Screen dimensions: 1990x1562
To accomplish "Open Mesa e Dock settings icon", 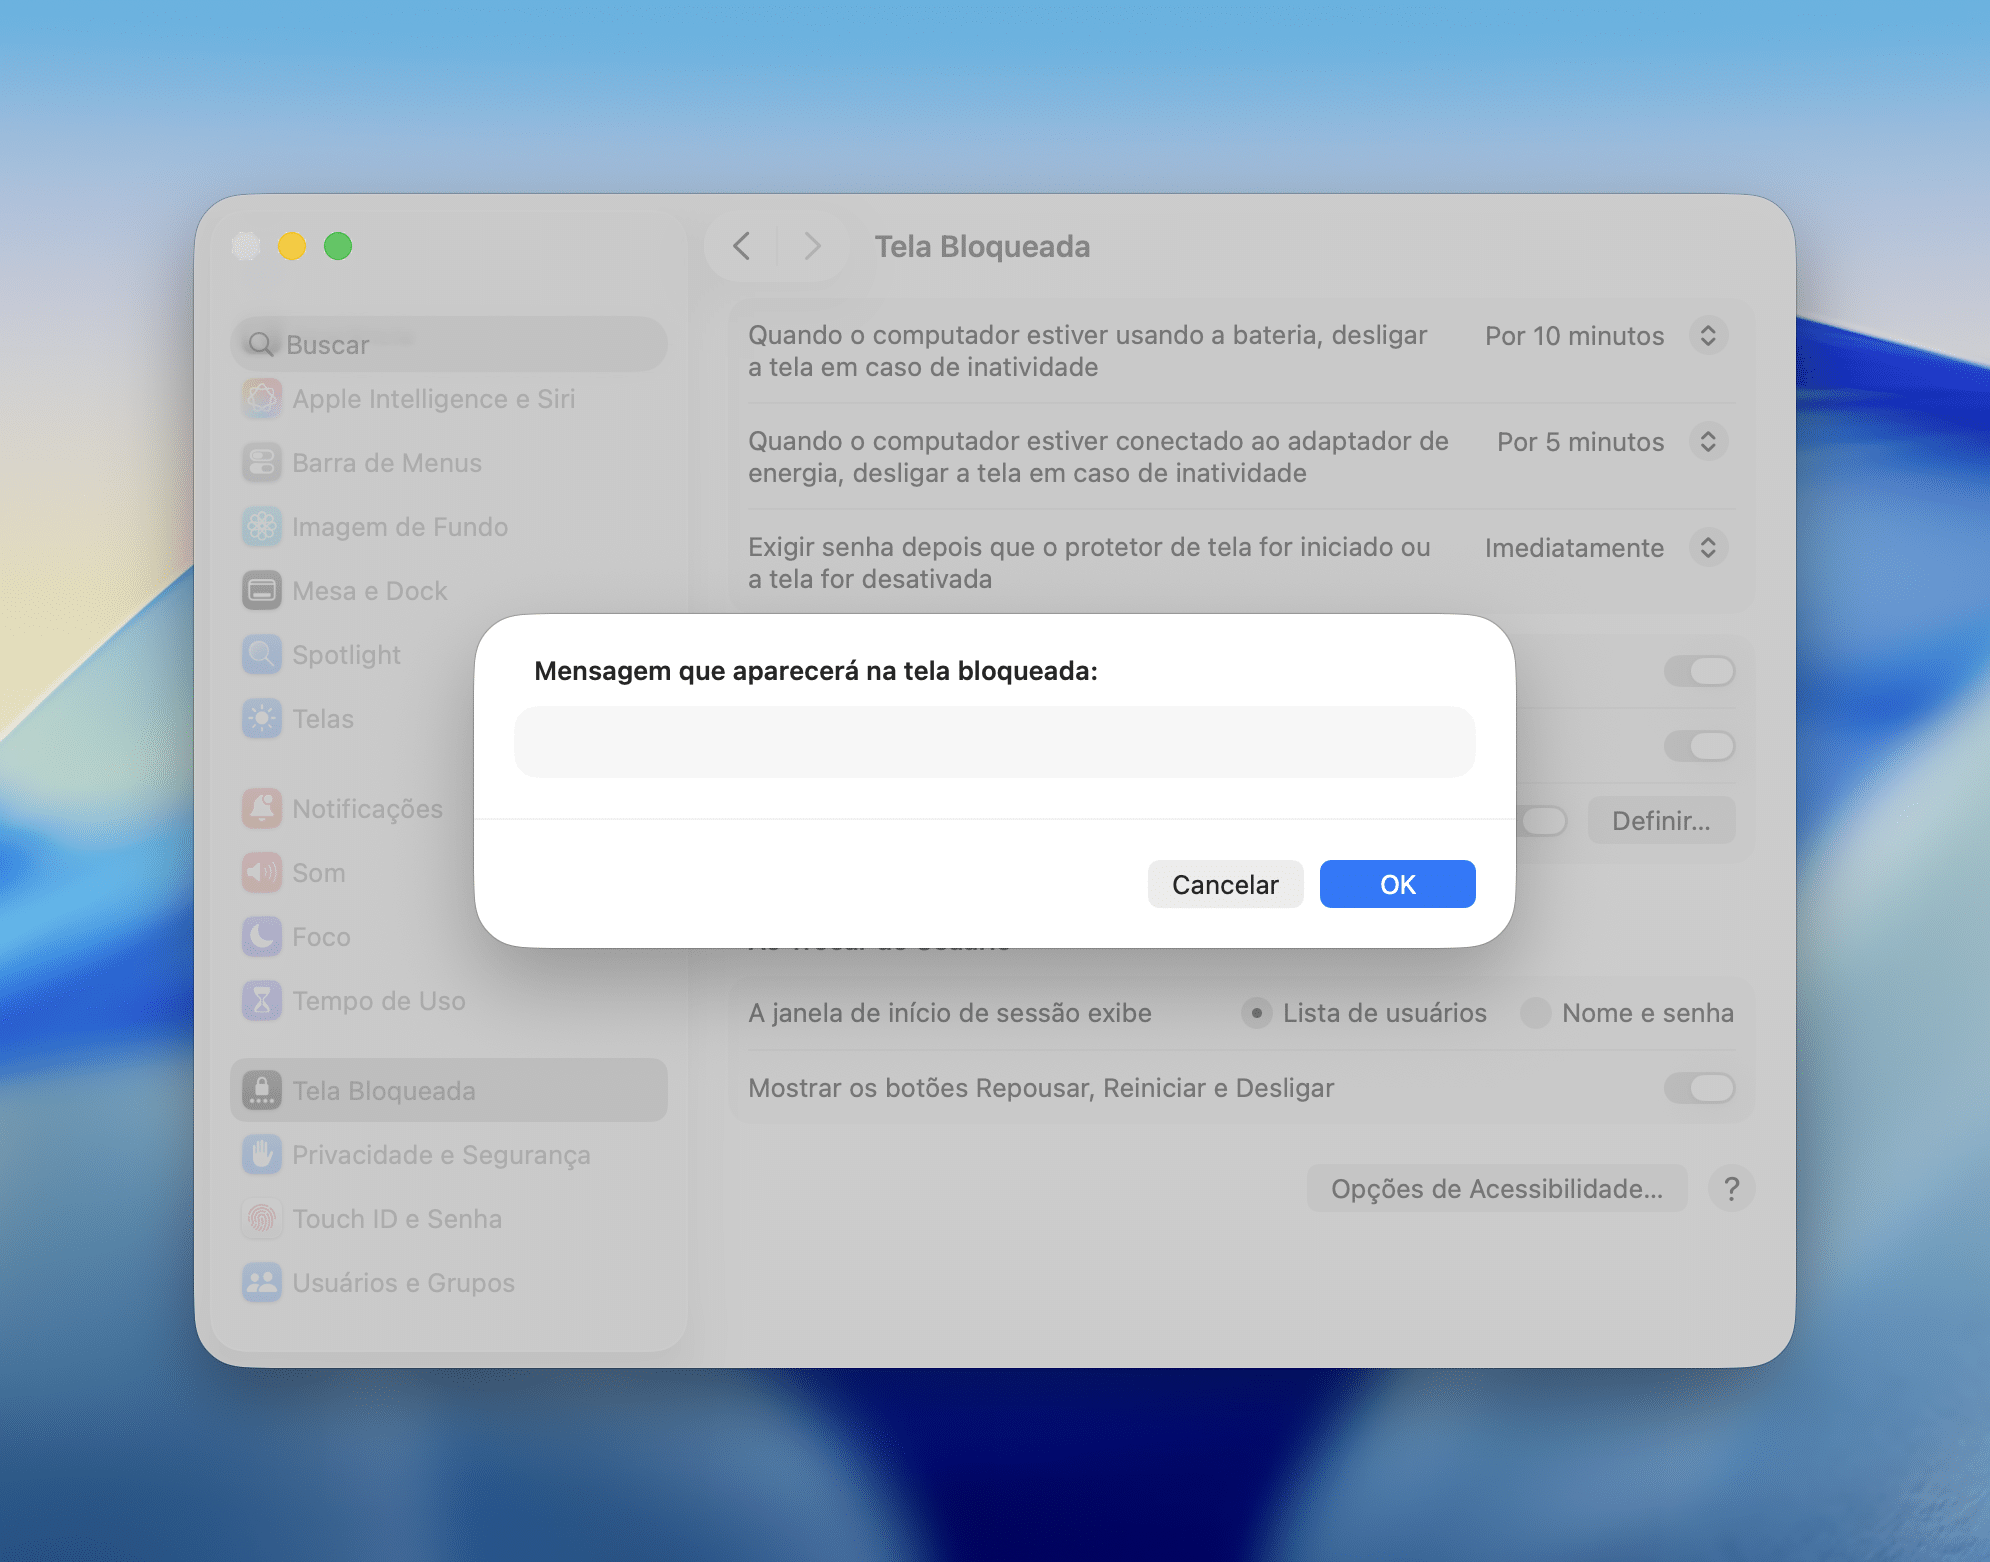I will coord(262,591).
